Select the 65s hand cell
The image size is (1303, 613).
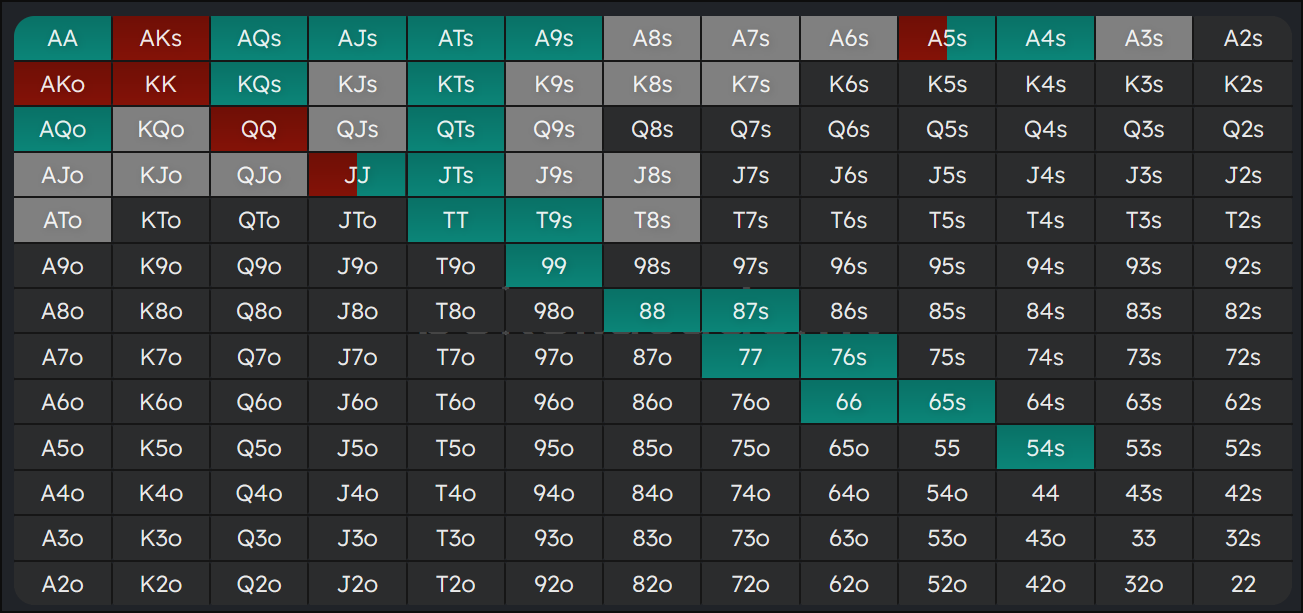[x=946, y=402]
